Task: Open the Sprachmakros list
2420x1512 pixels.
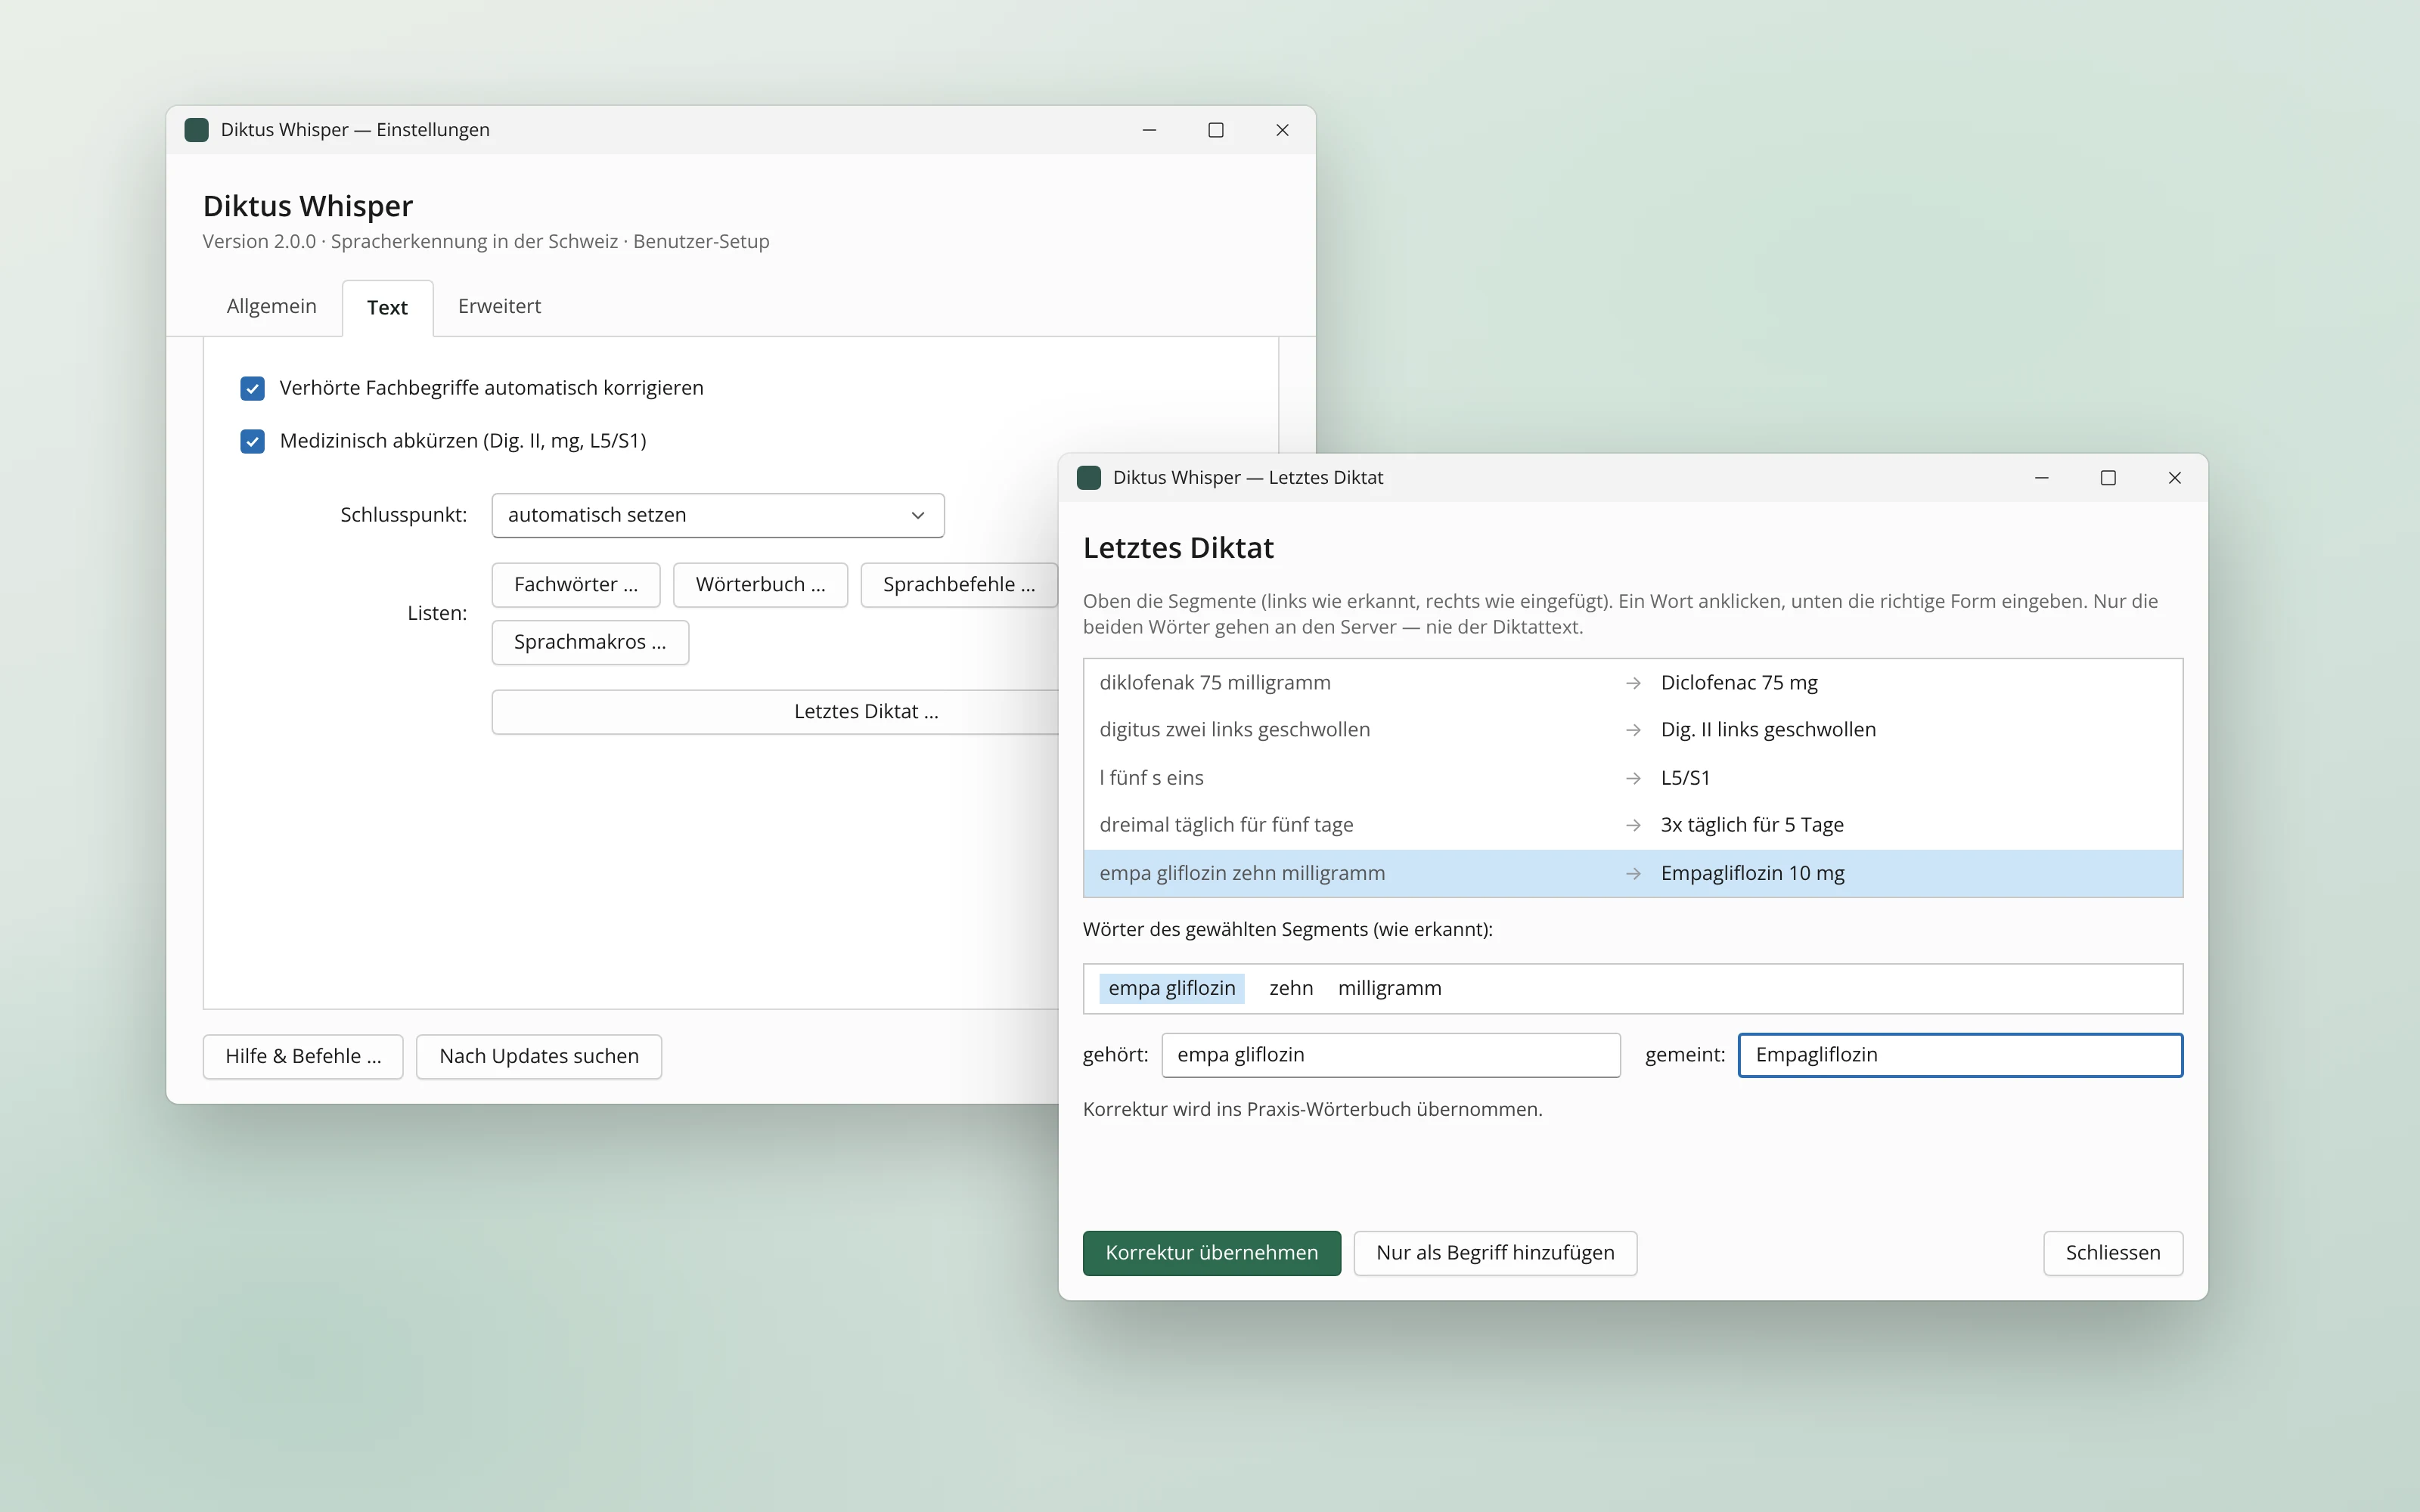Action: point(590,642)
